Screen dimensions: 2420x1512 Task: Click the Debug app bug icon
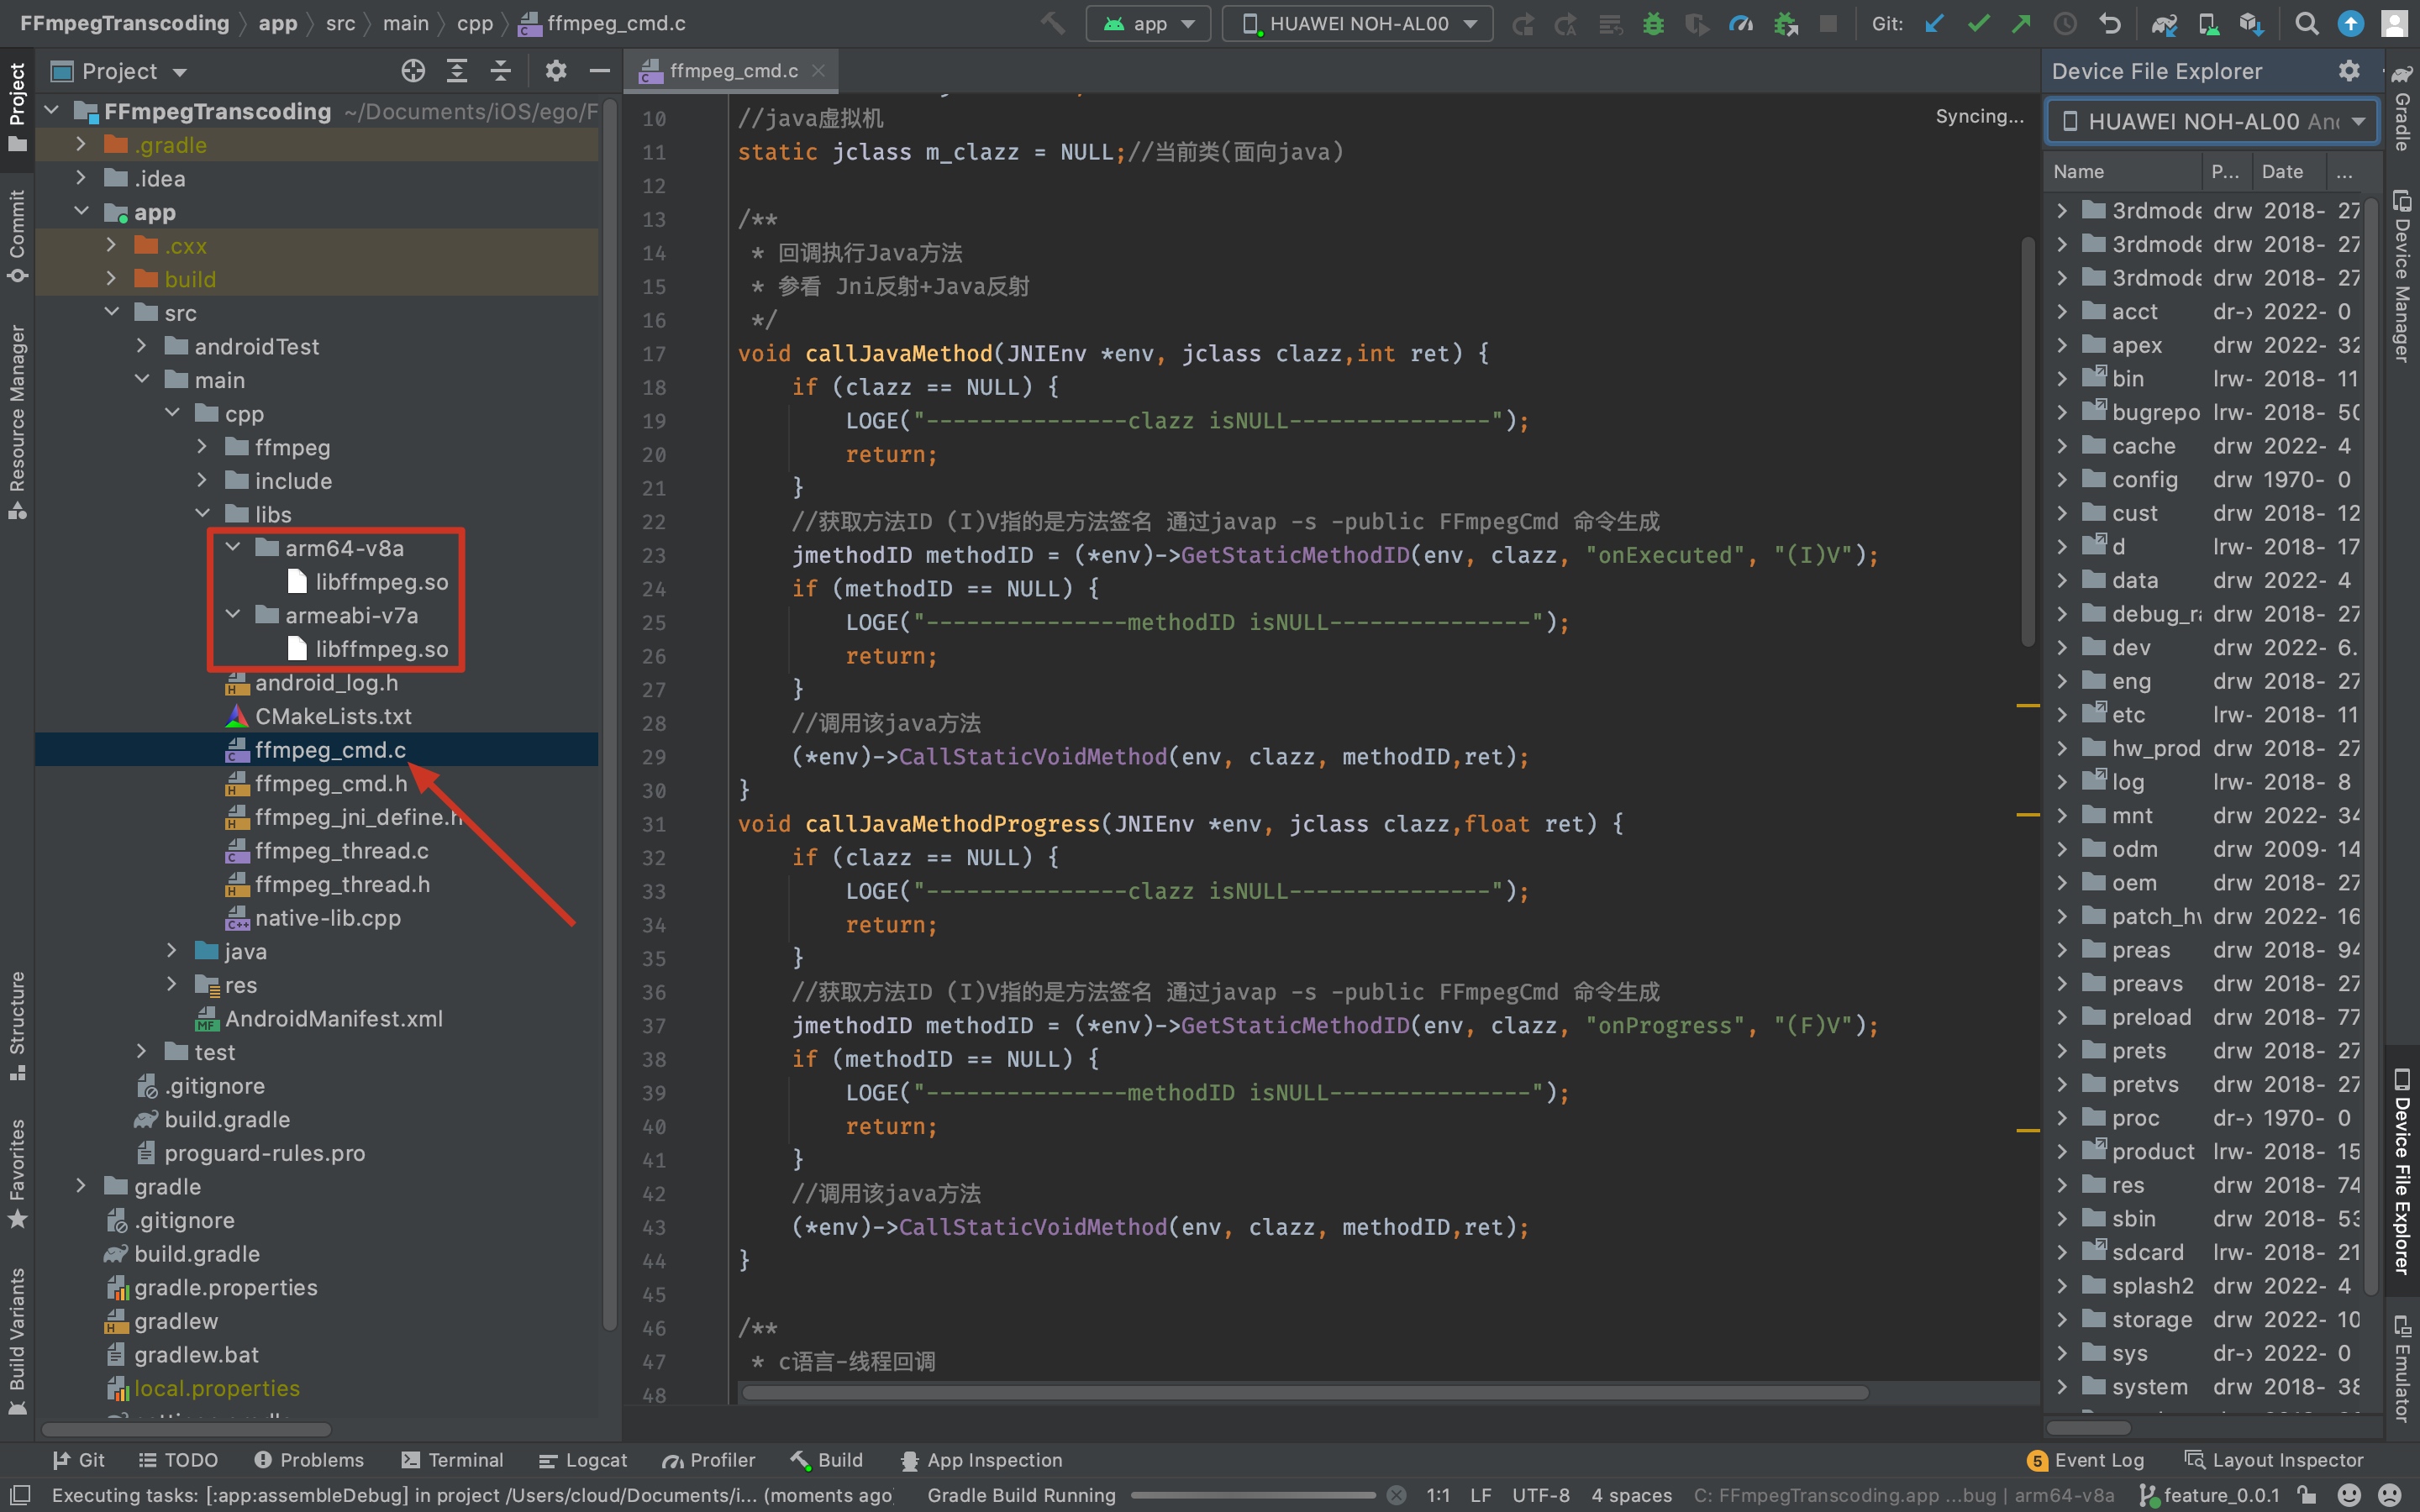coord(1653,24)
